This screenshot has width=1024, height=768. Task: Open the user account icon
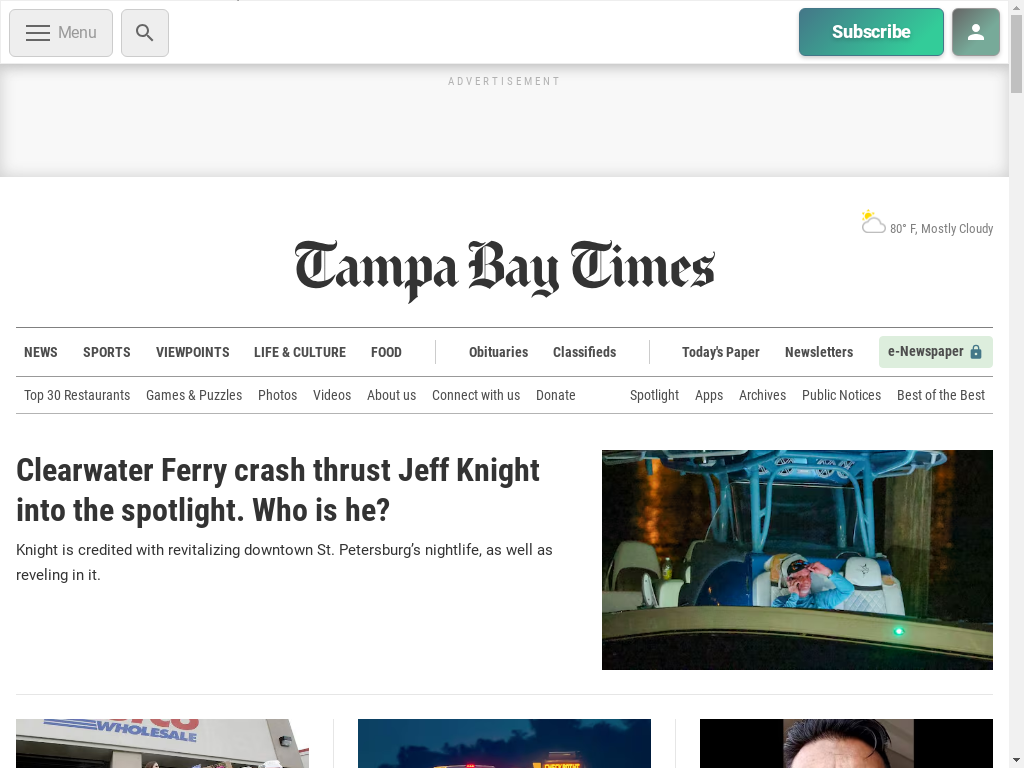tap(976, 32)
